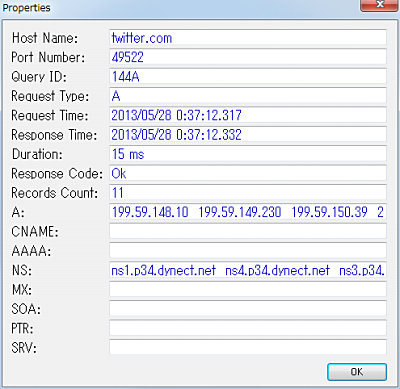Click the empty AAAA field
This screenshot has width=400, height=389.
pyautogui.click(x=248, y=250)
